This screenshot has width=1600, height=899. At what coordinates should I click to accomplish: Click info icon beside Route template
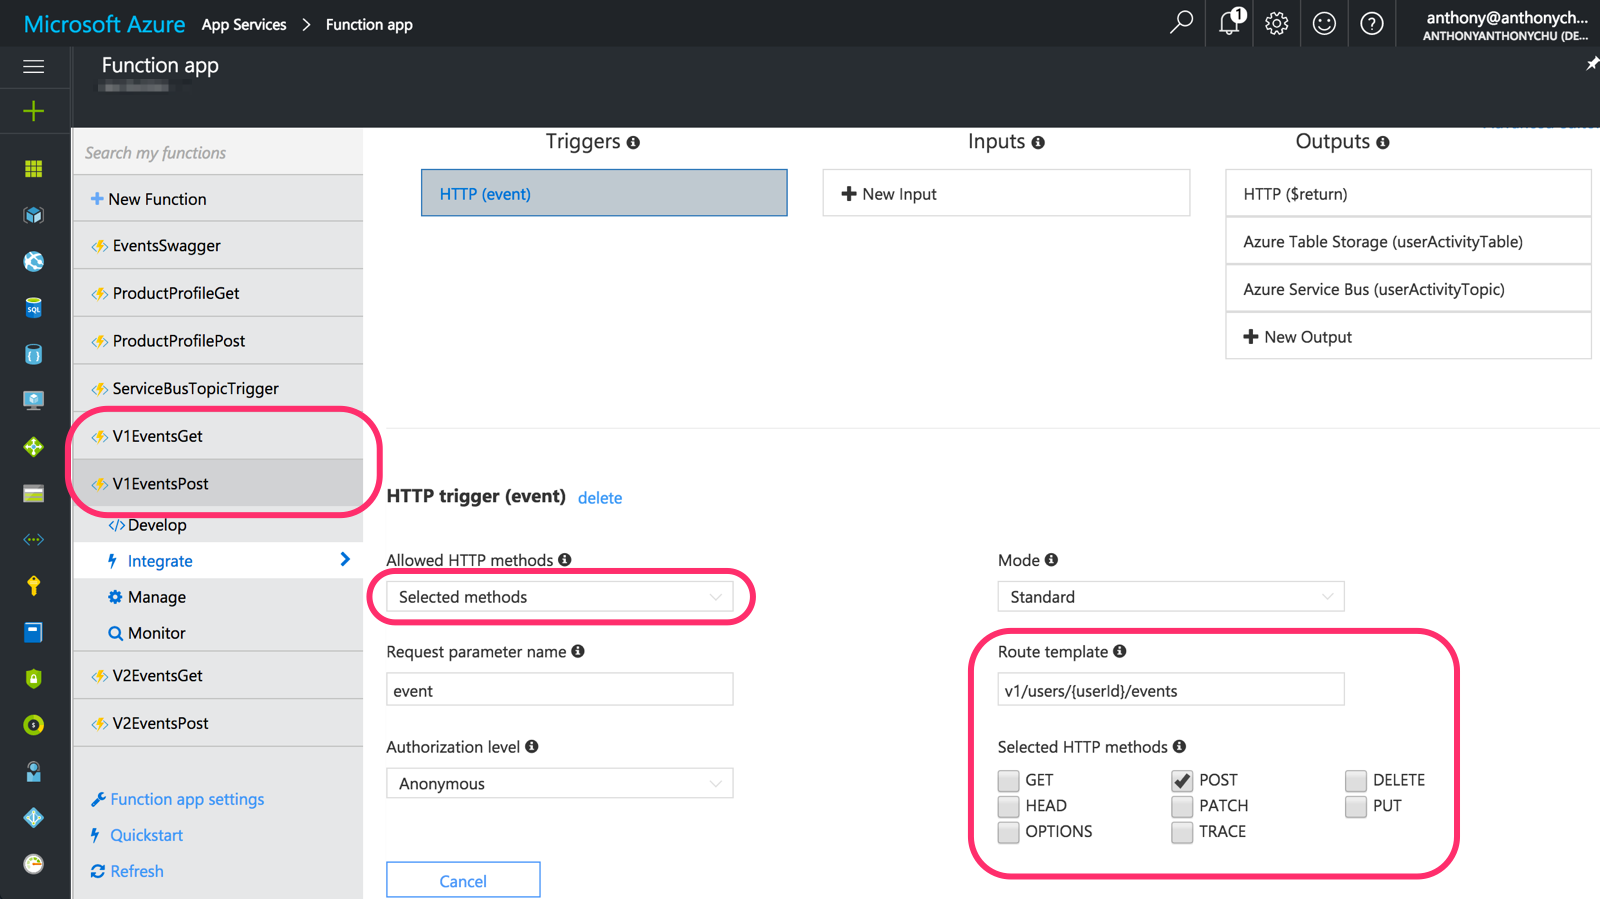click(x=1120, y=651)
